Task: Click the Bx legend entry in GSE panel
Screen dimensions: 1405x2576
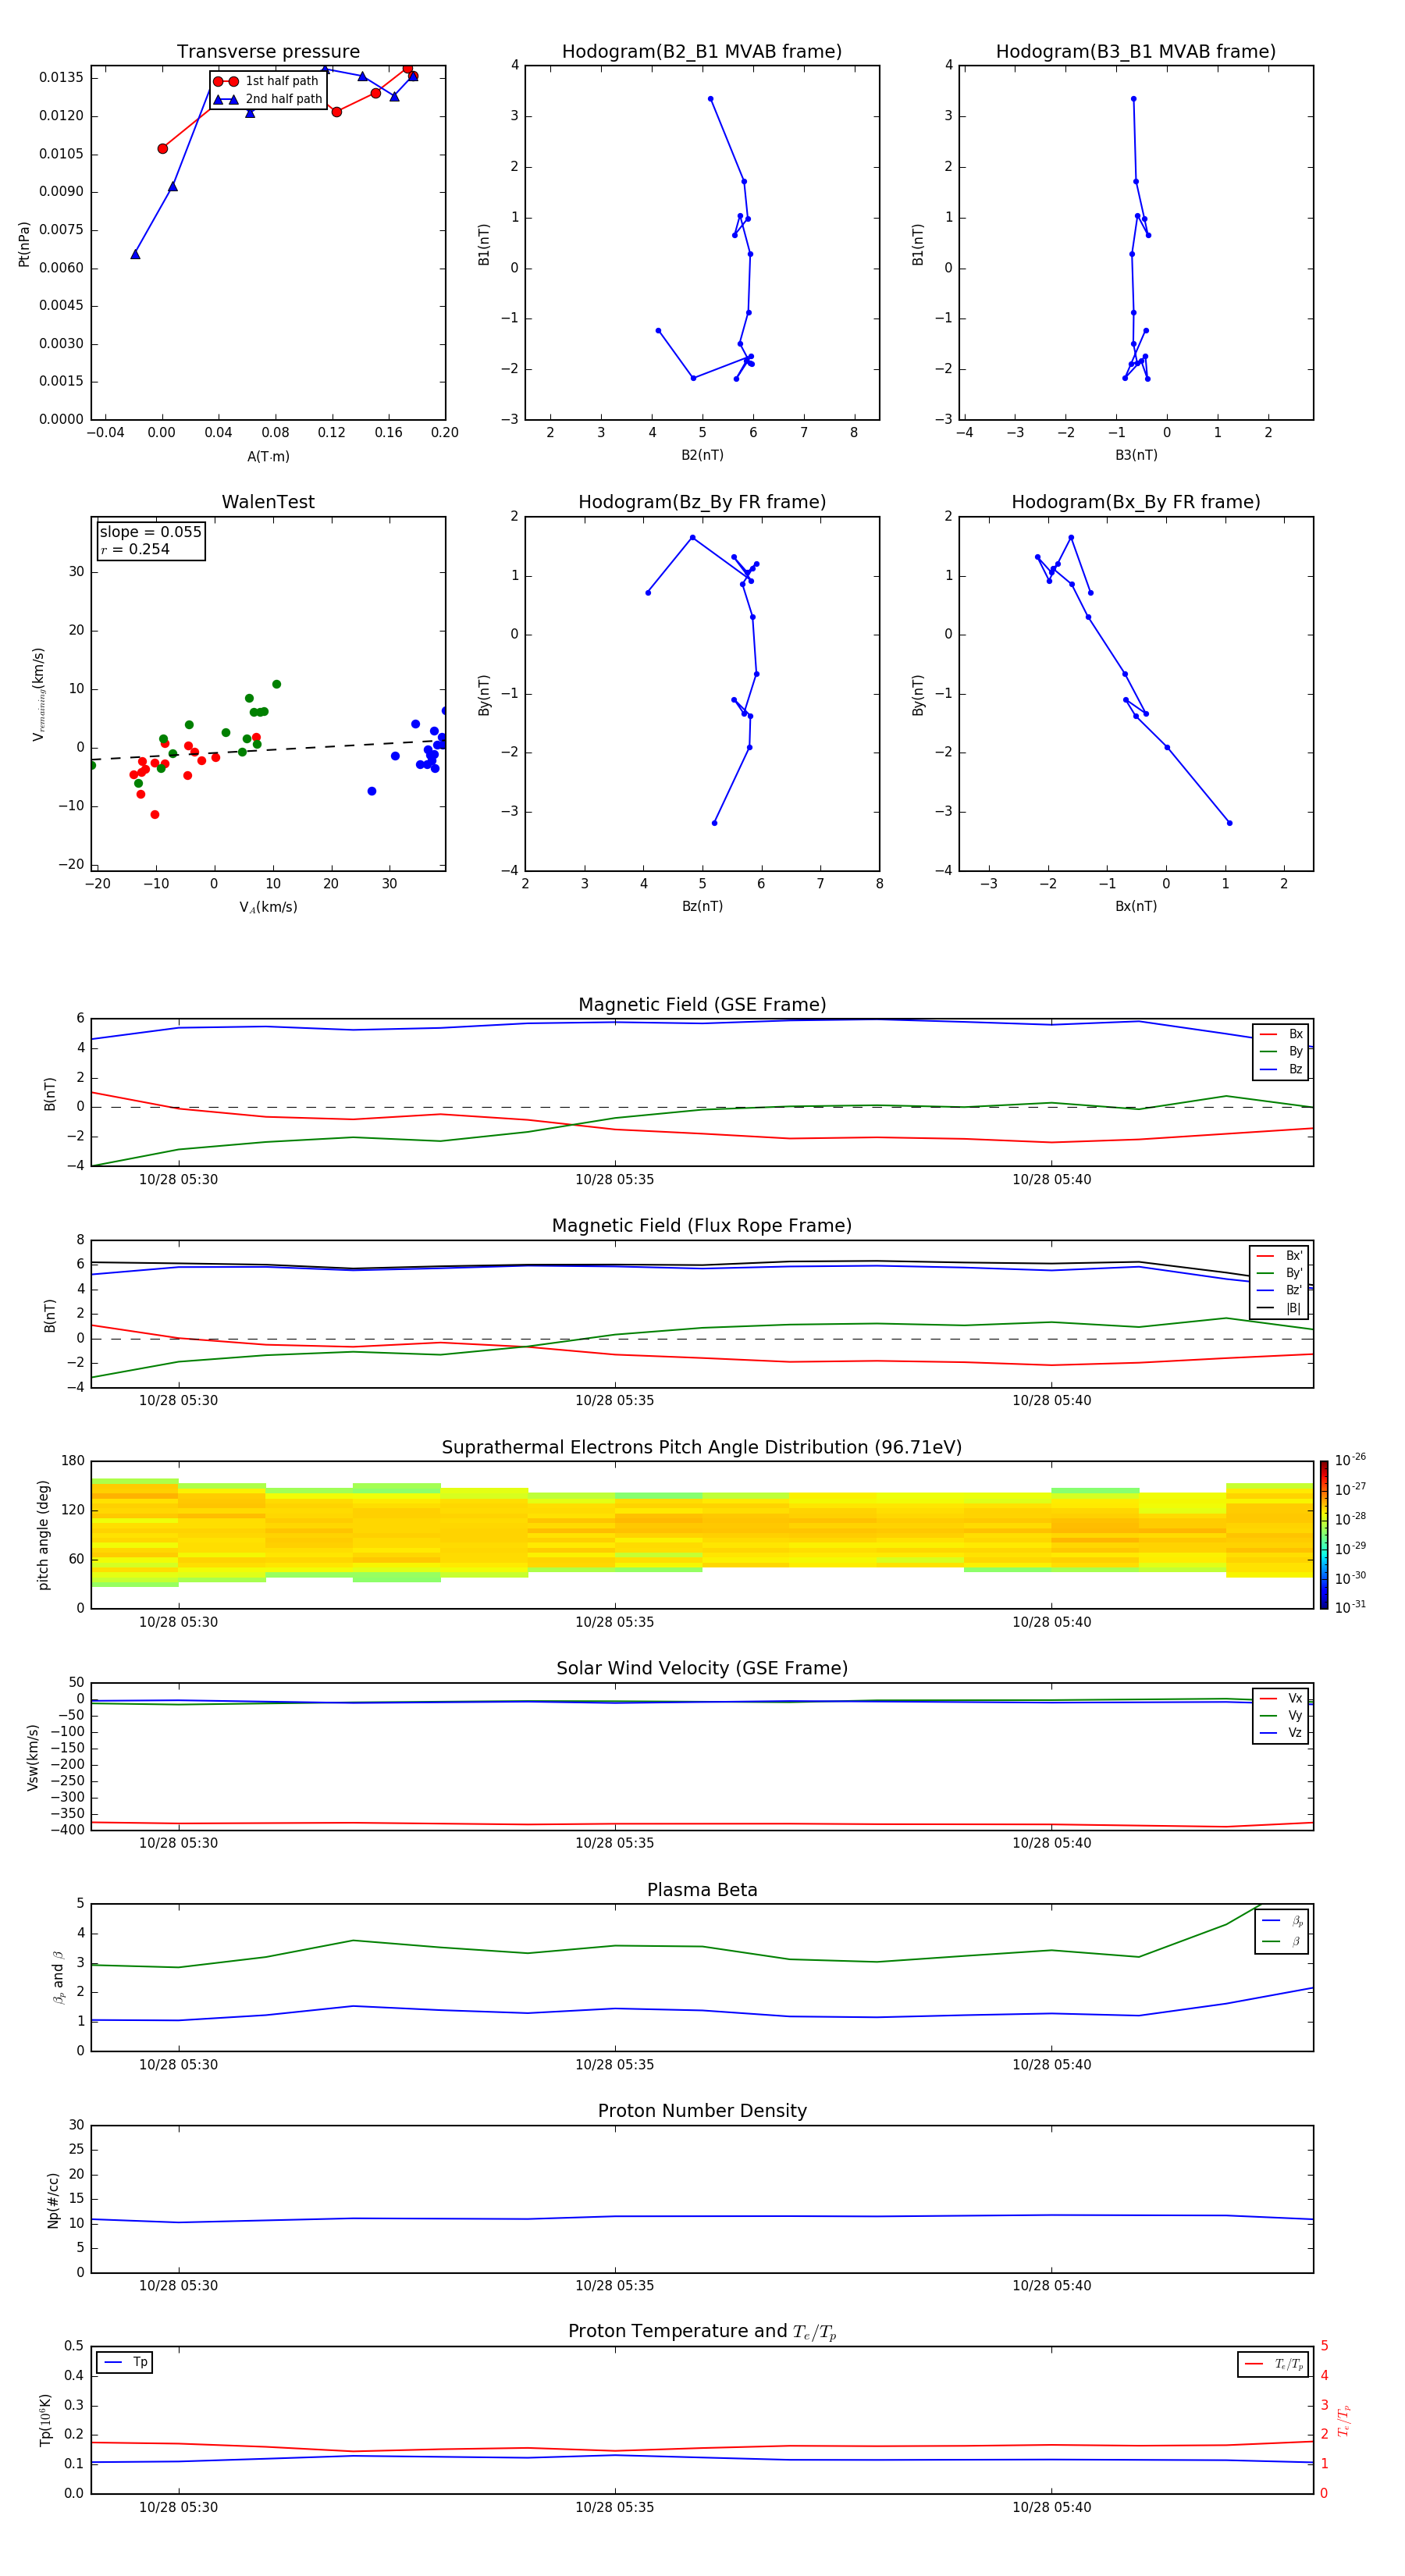Action: 1281,1034
